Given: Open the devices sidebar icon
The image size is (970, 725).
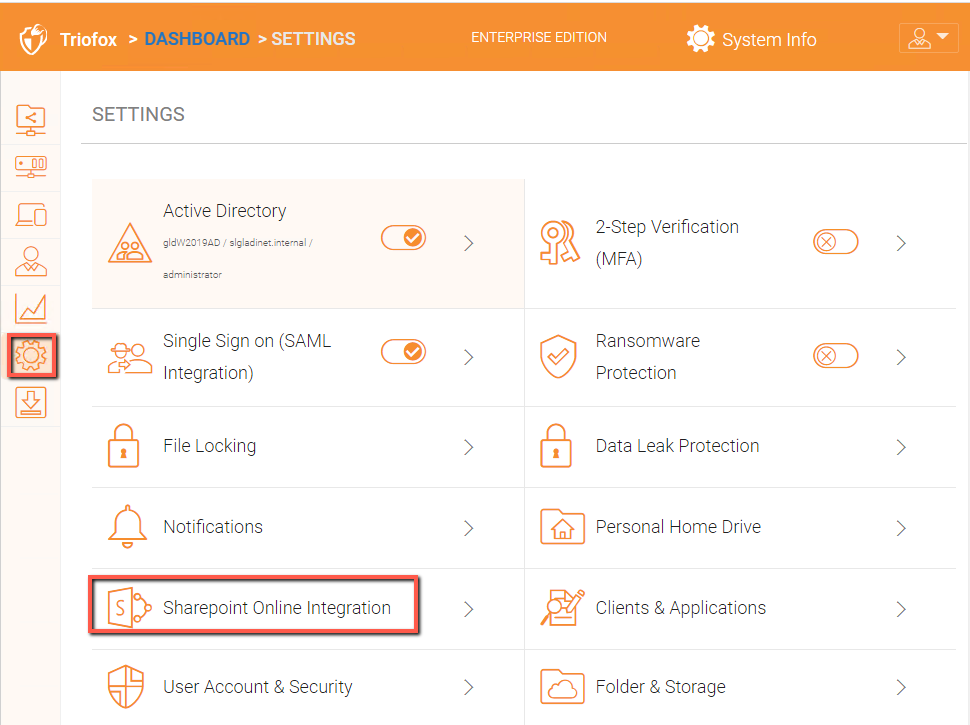Looking at the screenshot, I should 31,215.
